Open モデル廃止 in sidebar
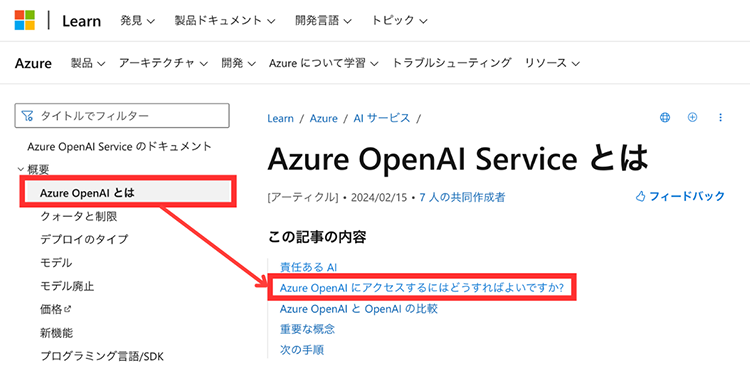The width and height of the screenshot is (750, 376). [x=66, y=286]
